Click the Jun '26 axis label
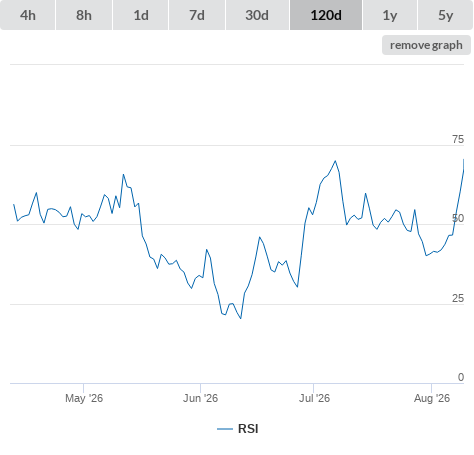The image size is (474, 455). [200, 398]
